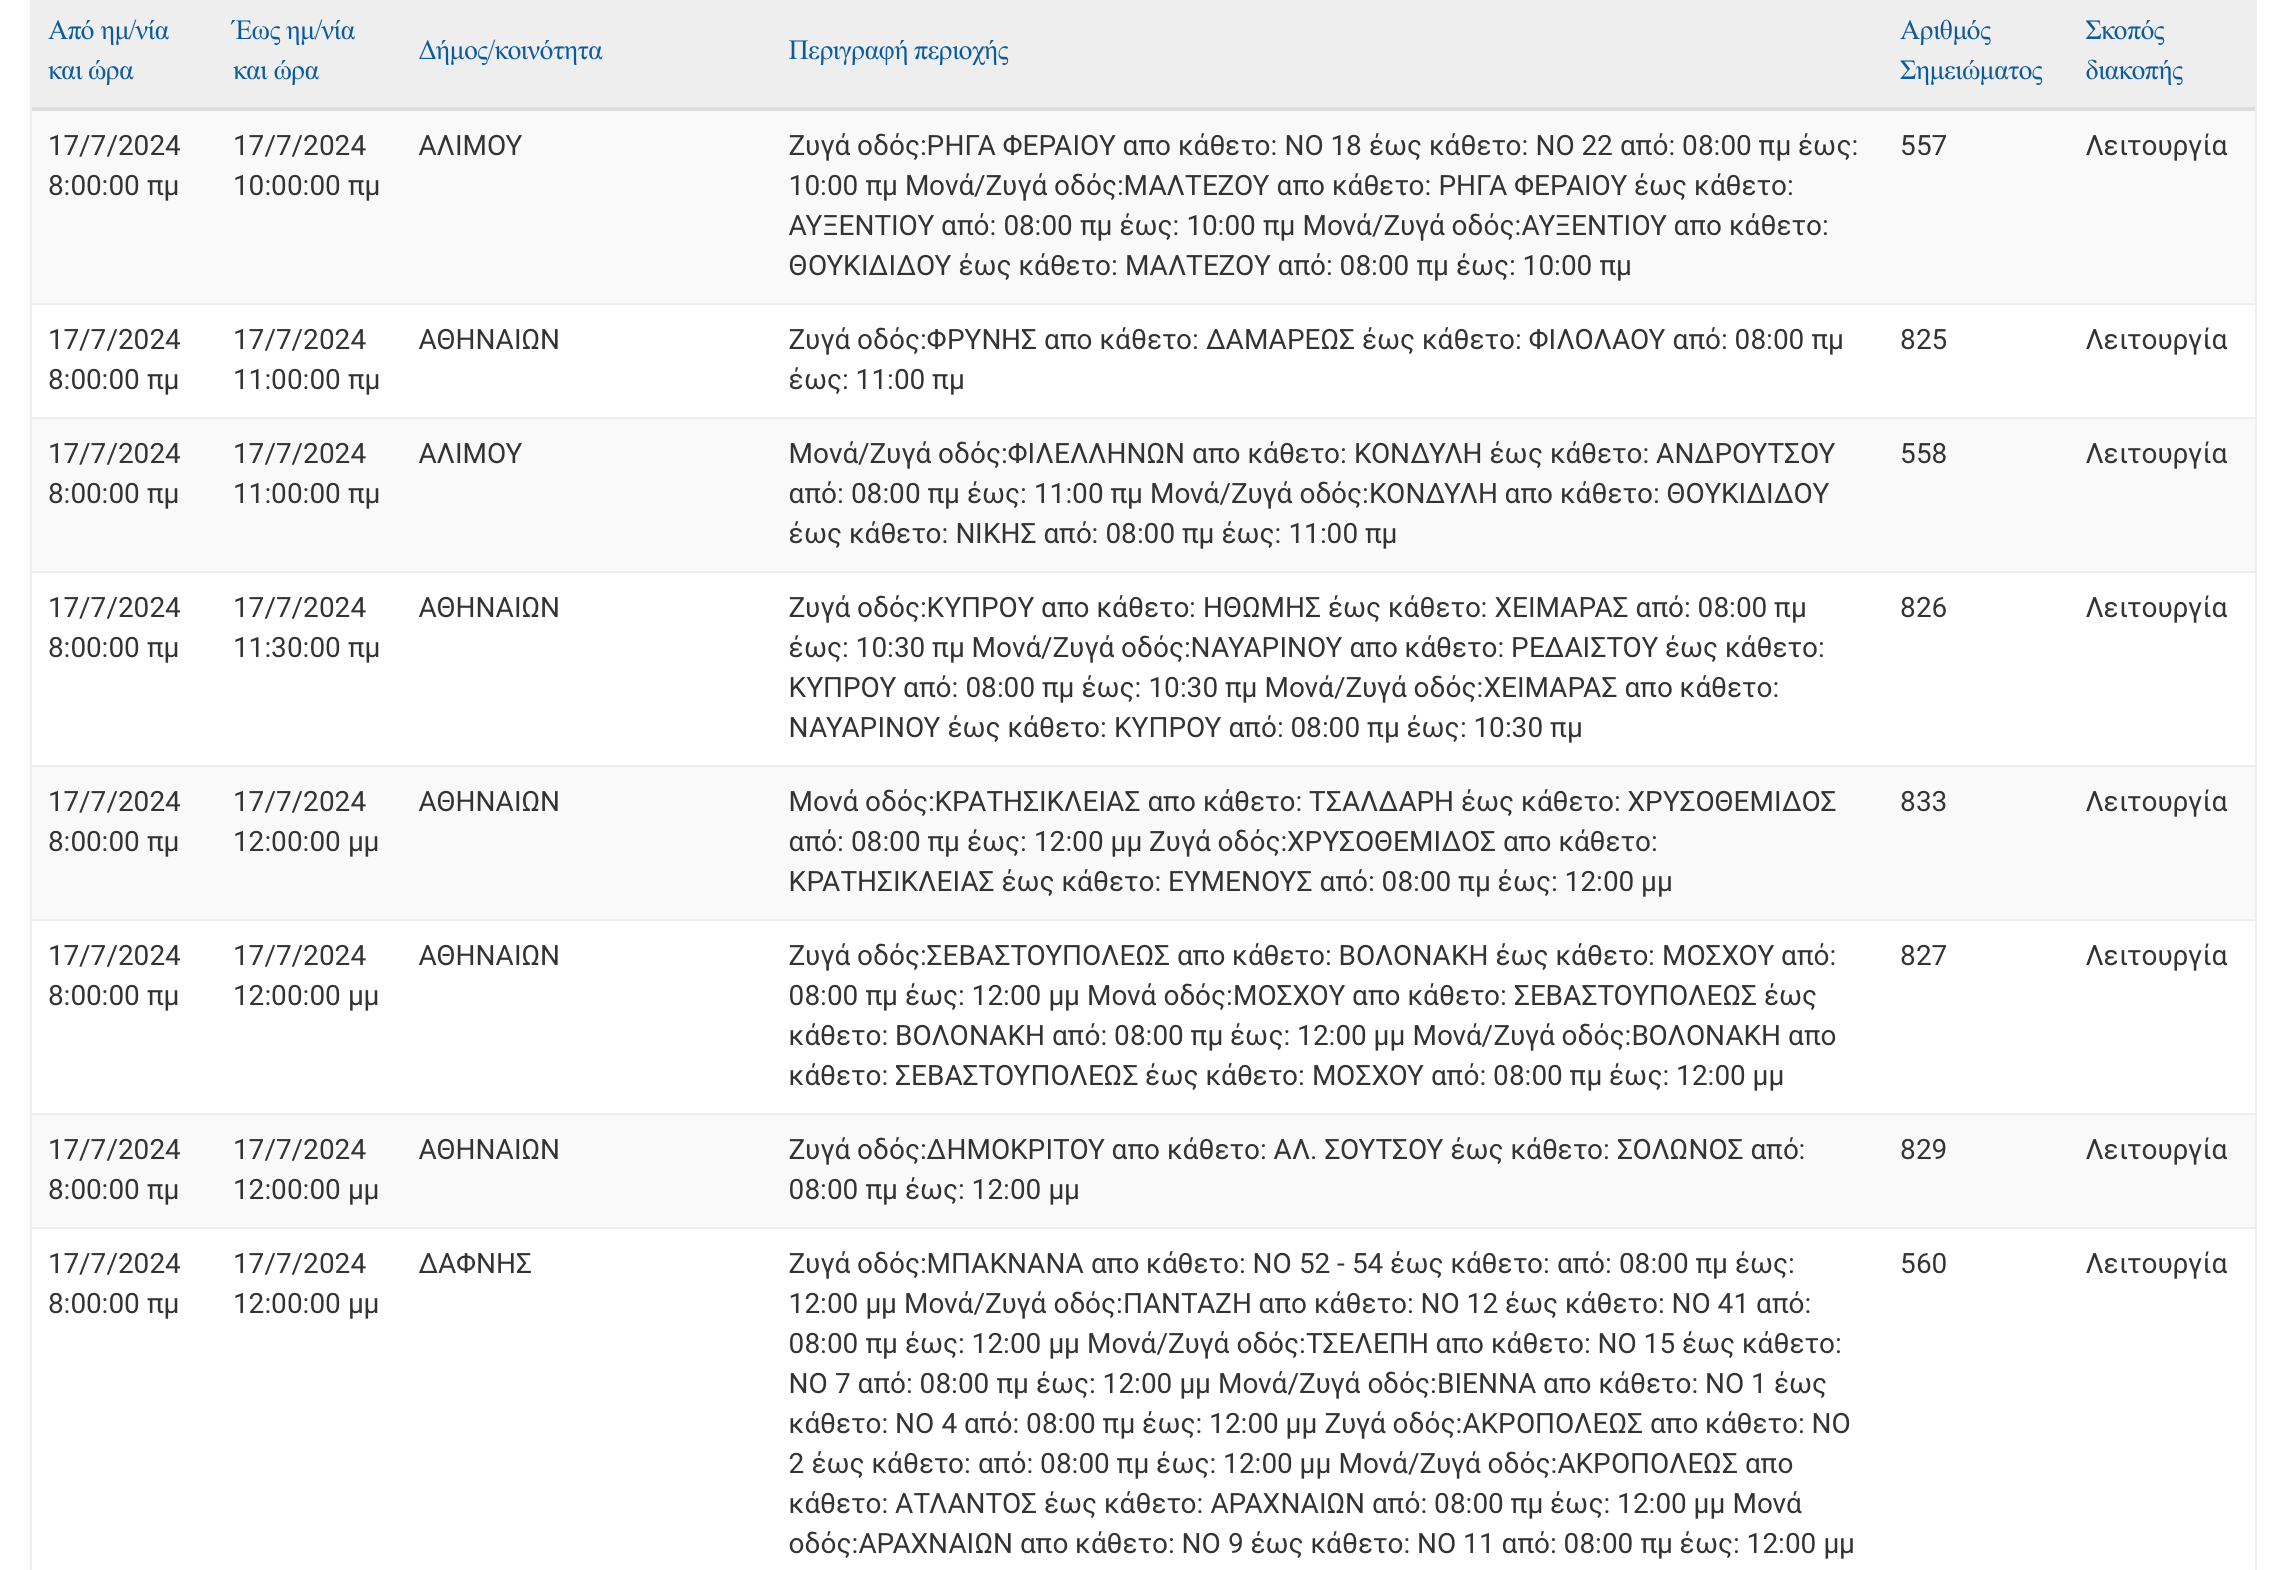
Task: Click end time 12:00:00 μμ in row 829
Action: (x=306, y=1190)
